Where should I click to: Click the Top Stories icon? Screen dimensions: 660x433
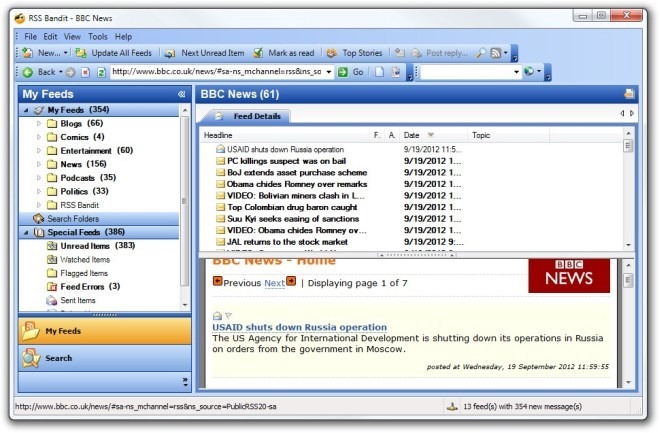pos(332,53)
